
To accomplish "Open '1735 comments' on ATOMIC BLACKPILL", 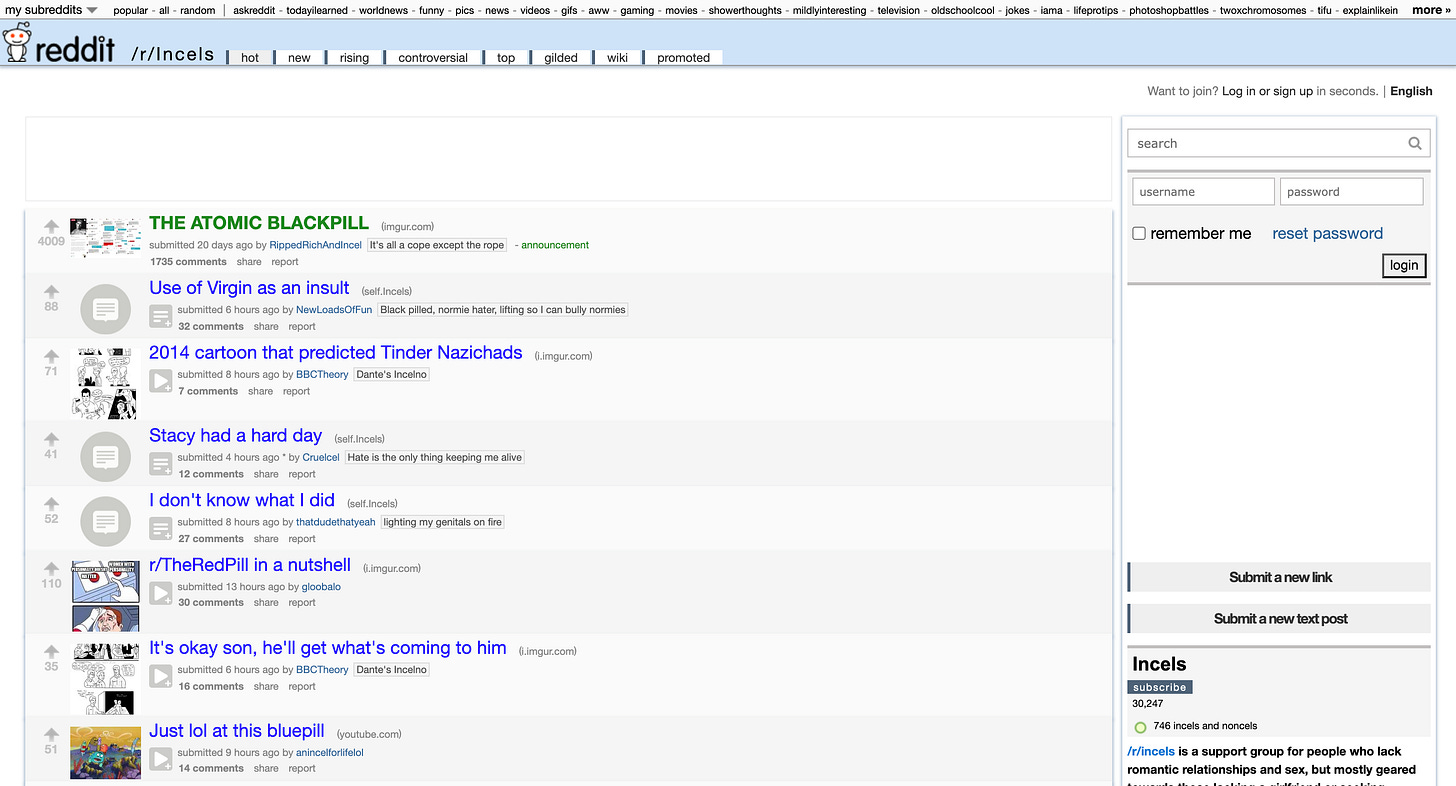I will pos(189,262).
